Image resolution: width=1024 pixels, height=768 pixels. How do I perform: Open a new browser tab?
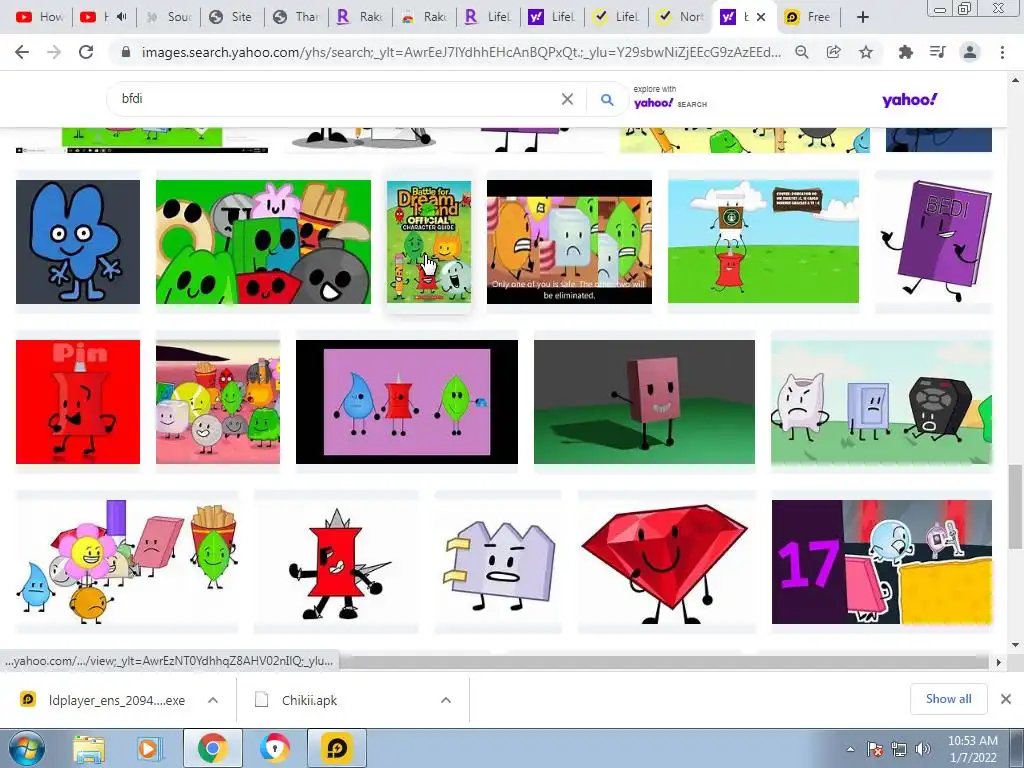pos(863,17)
